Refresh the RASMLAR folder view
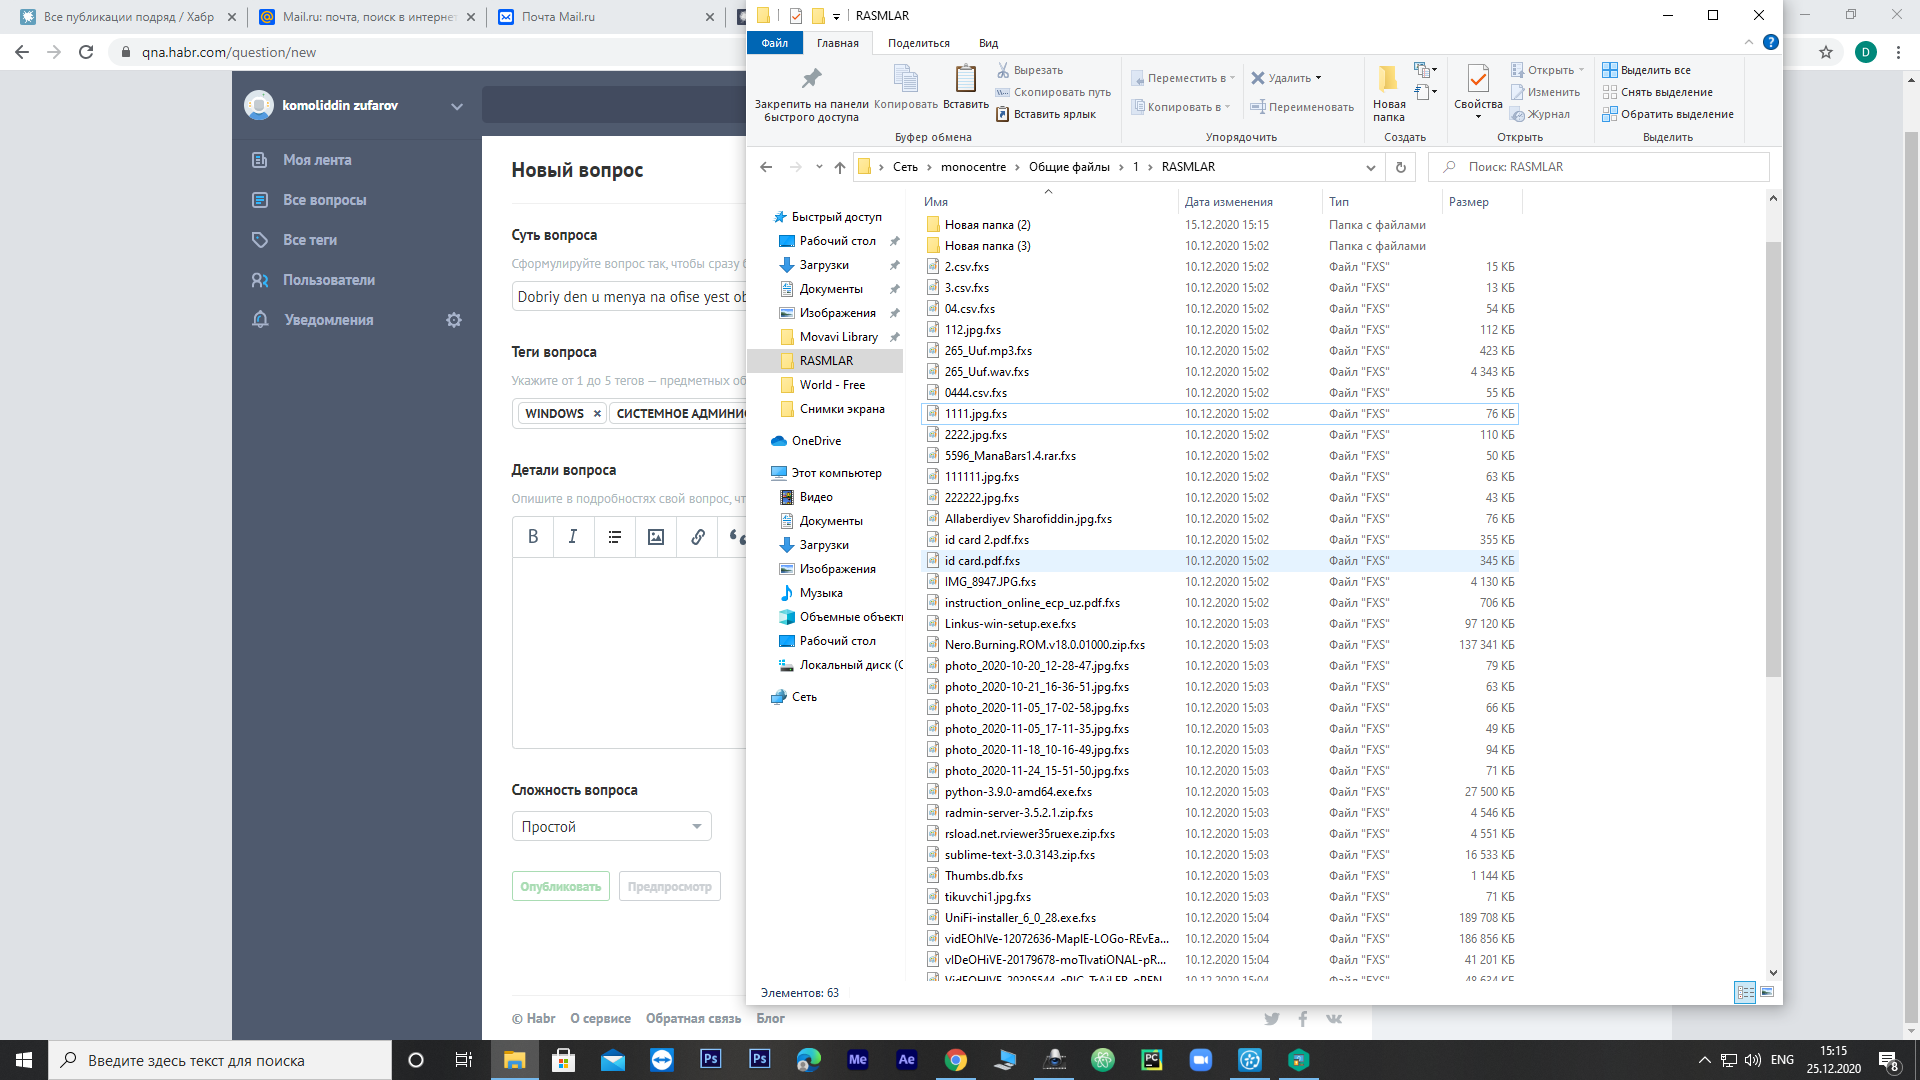Image resolution: width=1920 pixels, height=1080 pixels. point(1400,167)
